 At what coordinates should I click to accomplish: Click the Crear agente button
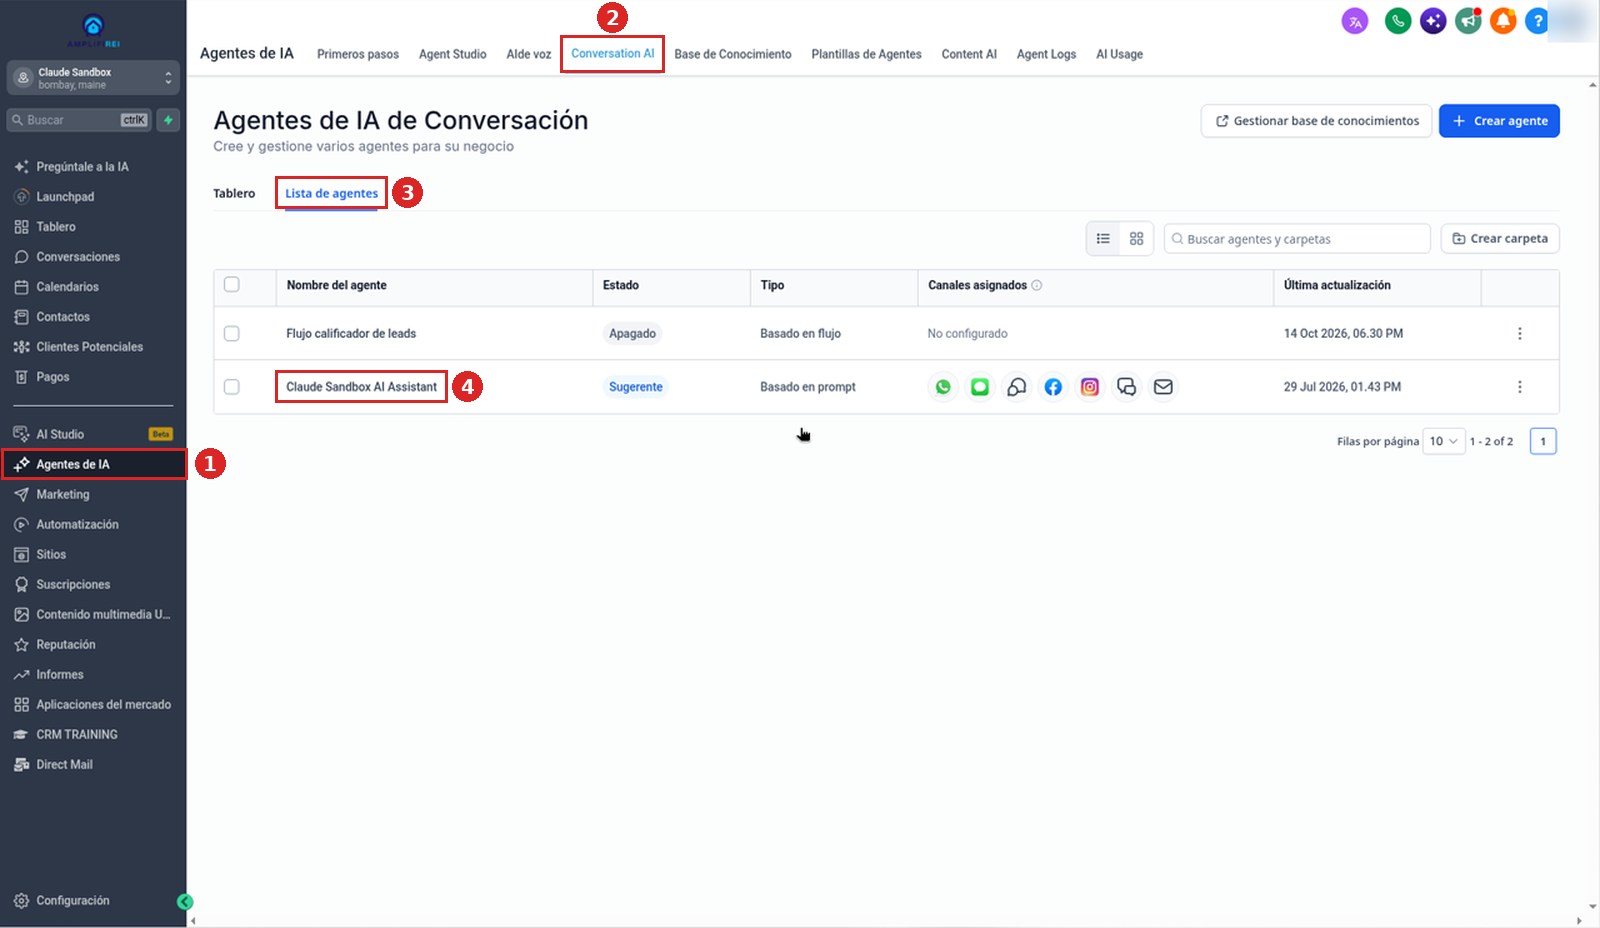pos(1499,121)
